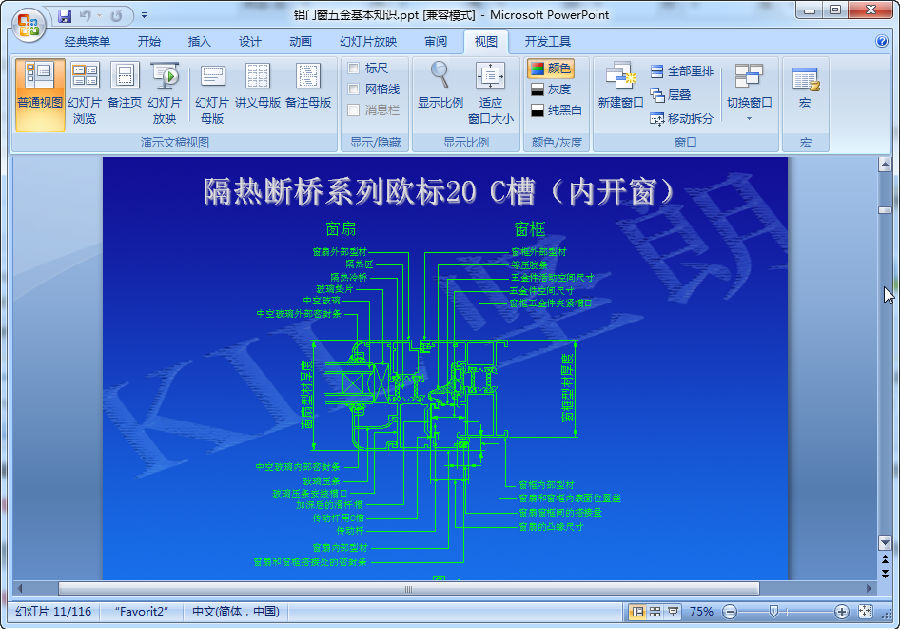The height and width of the screenshot is (629, 900).
Task: Start slide show (幻灯片放映) in ribbon
Action: (x=164, y=95)
